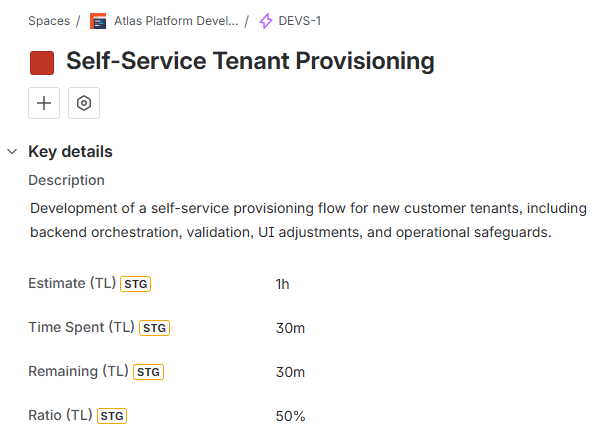This screenshot has width=600, height=440.
Task: Click the description text to edit
Action: point(300,220)
